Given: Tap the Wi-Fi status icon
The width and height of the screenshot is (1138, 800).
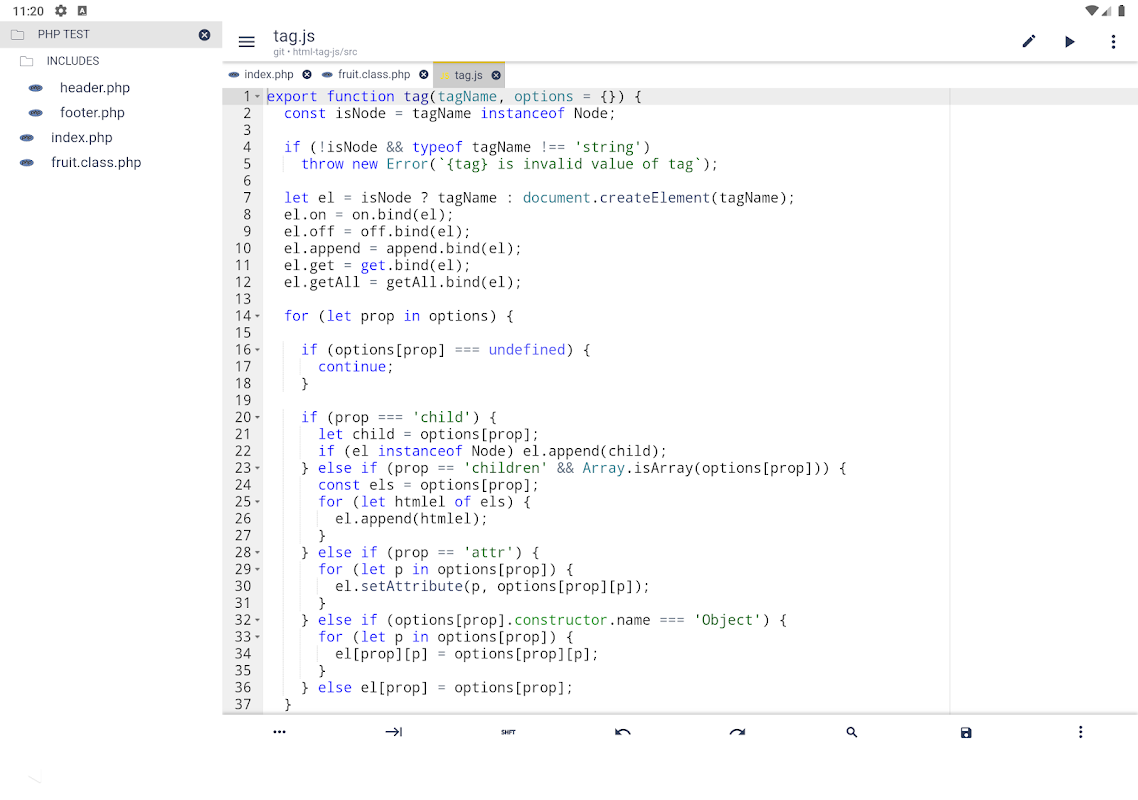Looking at the screenshot, I should click(1092, 11).
